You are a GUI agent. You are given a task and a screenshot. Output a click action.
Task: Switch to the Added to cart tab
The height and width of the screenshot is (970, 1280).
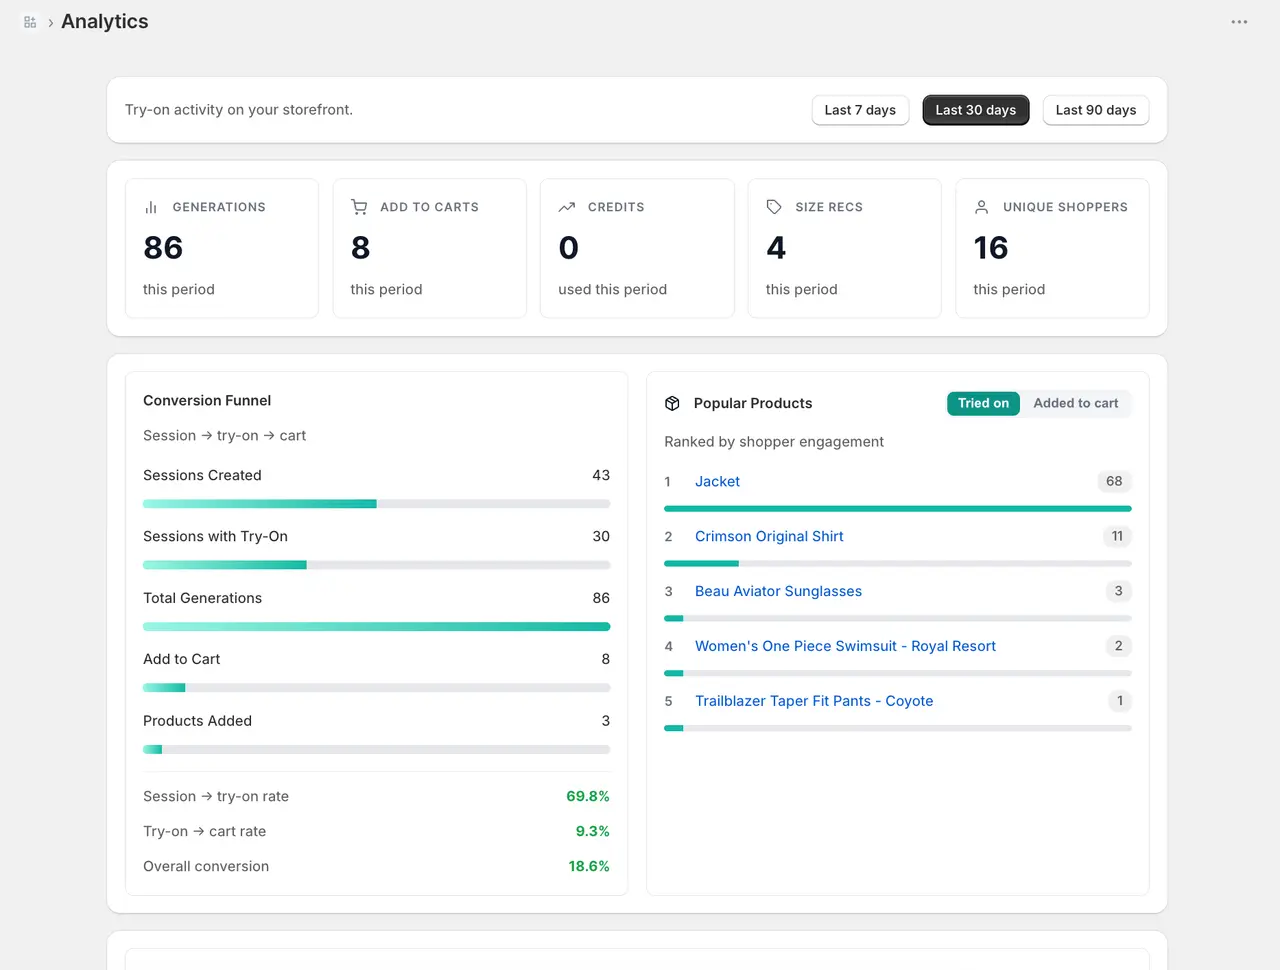(x=1076, y=403)
